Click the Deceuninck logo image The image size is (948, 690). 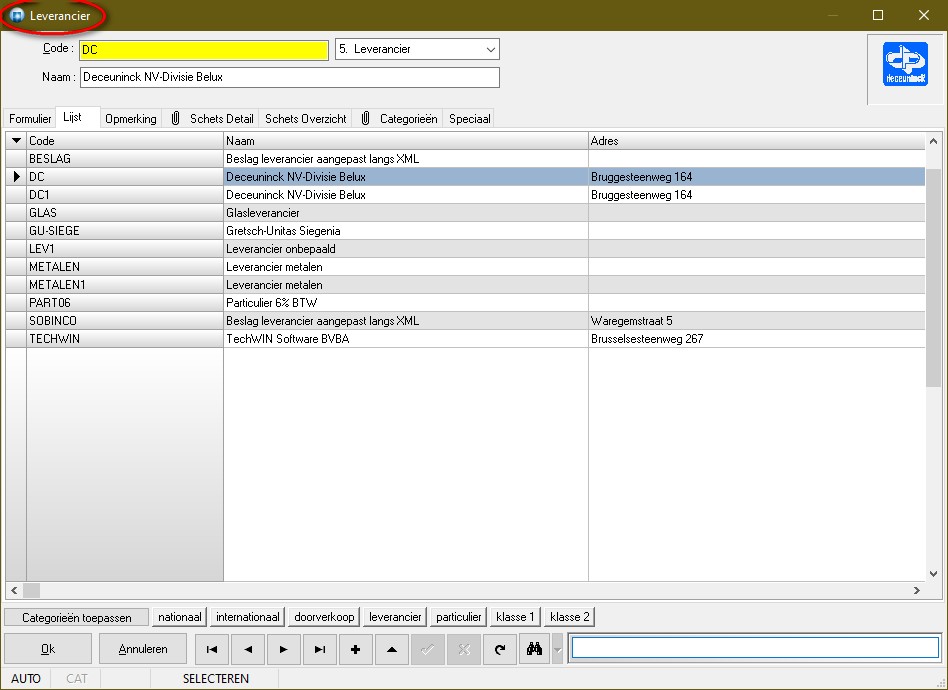(905, 64)
